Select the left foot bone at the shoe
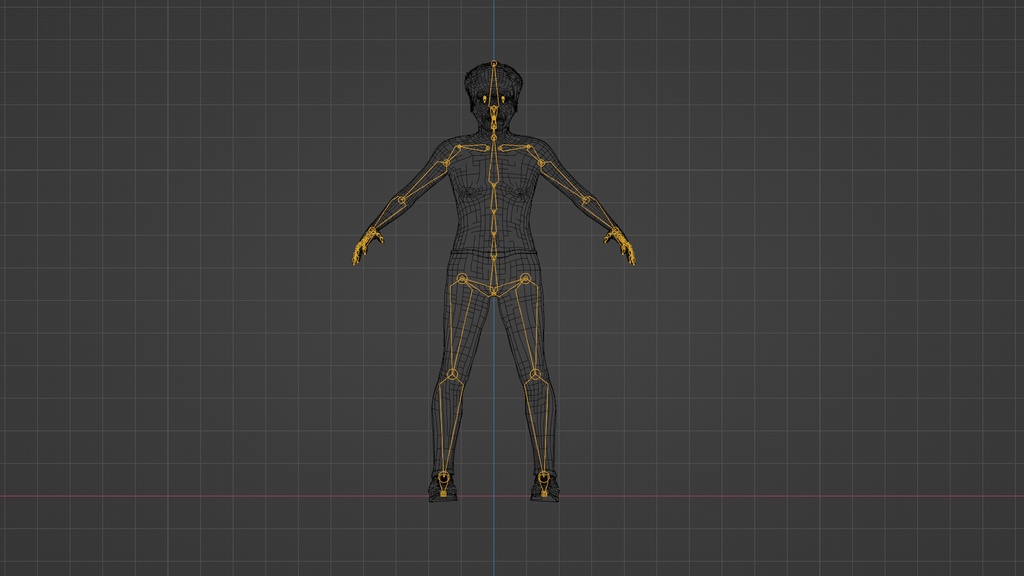Screen dimensions: 1024x576 [x=443, y=480]
